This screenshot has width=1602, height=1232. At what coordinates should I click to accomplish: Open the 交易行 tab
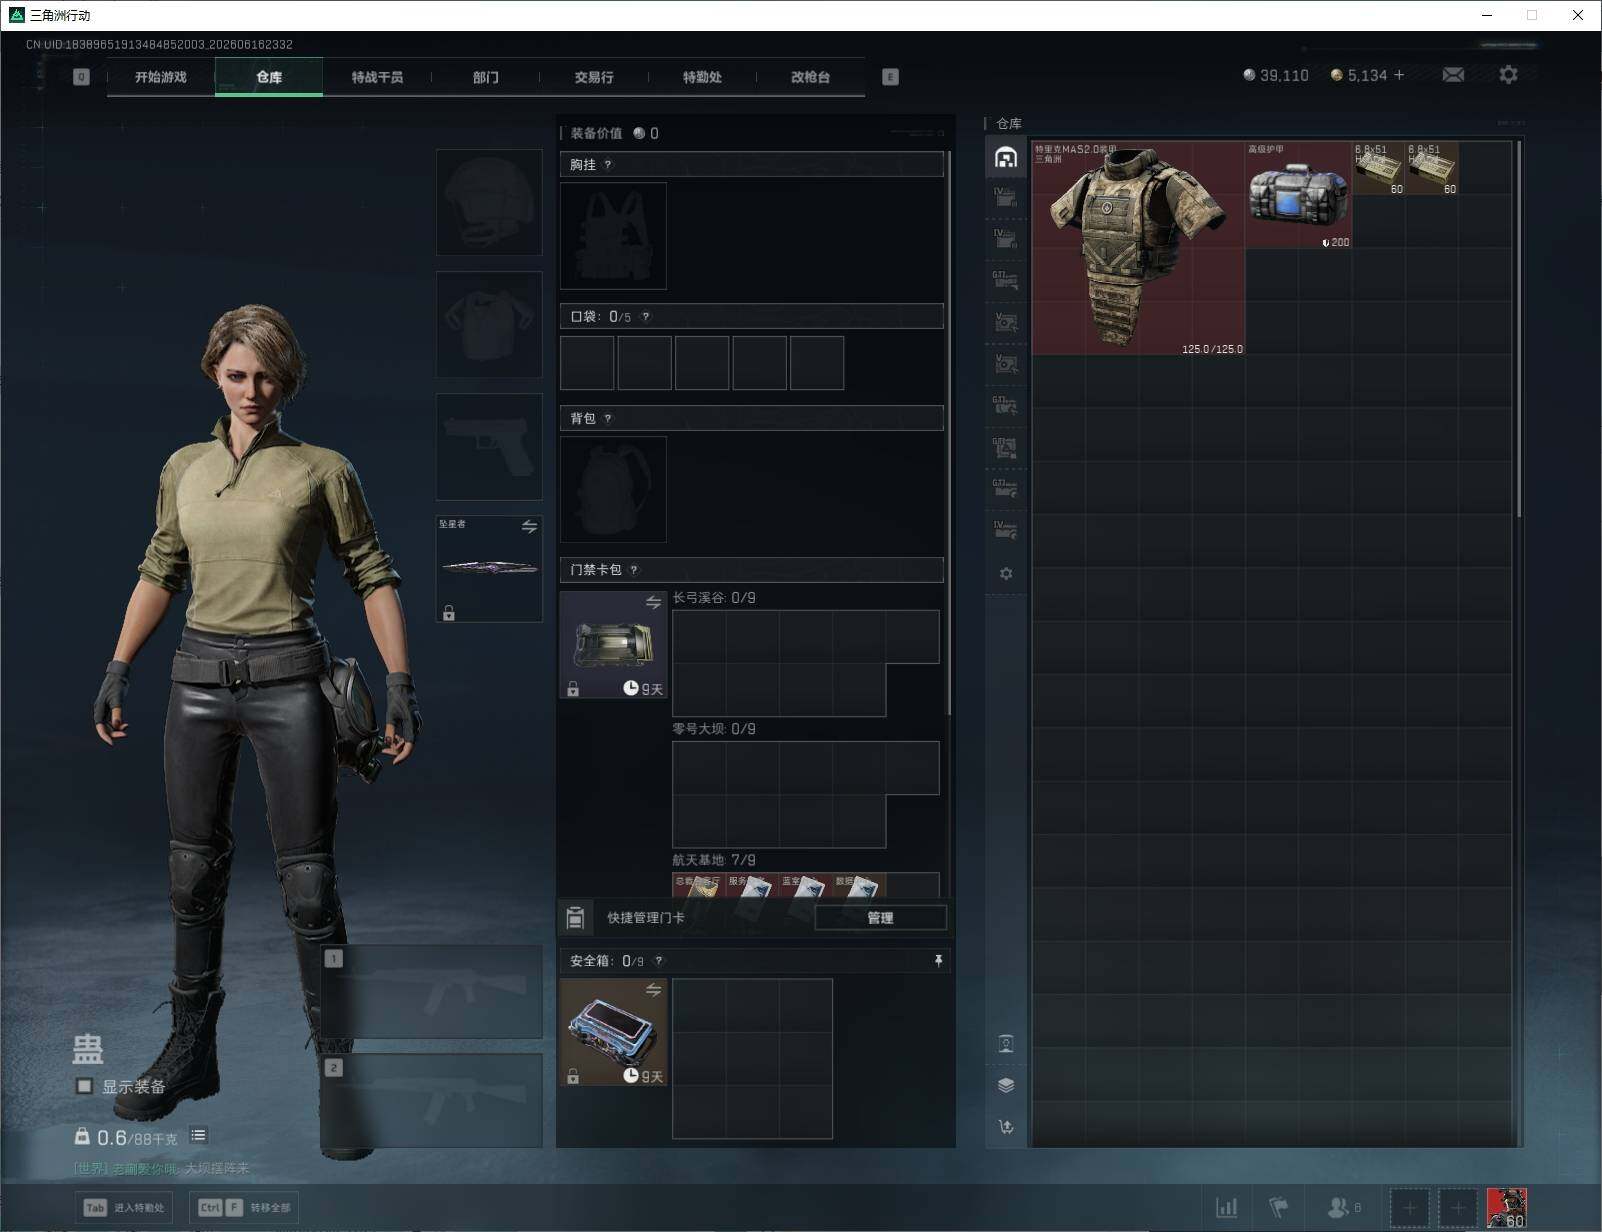[x=594, y=77]
